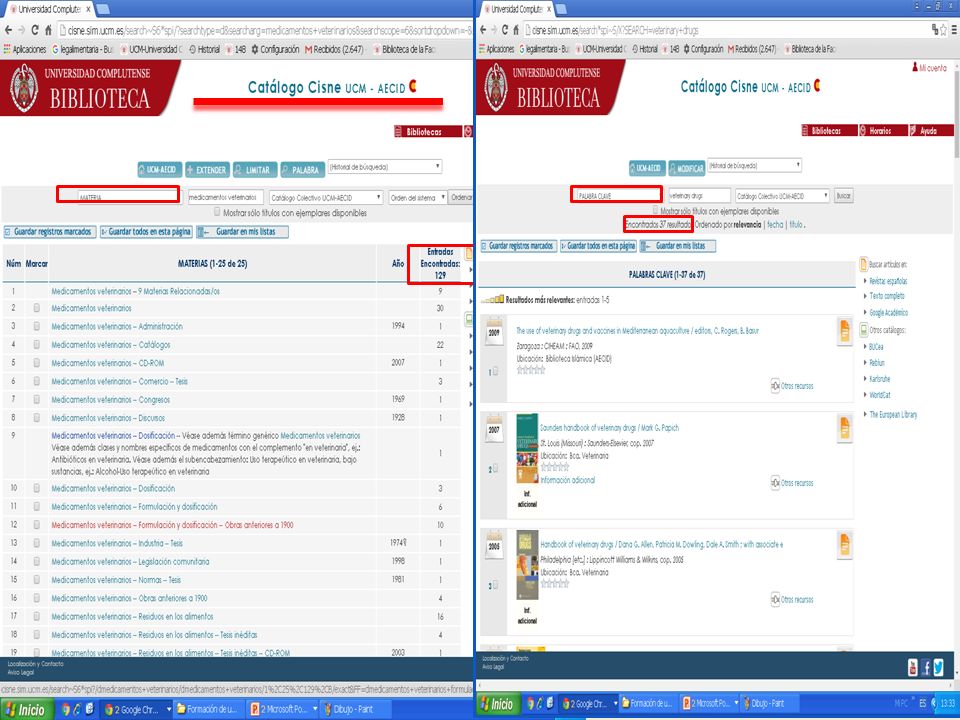Select the Horarios tab in the right window
This screenshot has height=720, width=960.
point(882,130)
